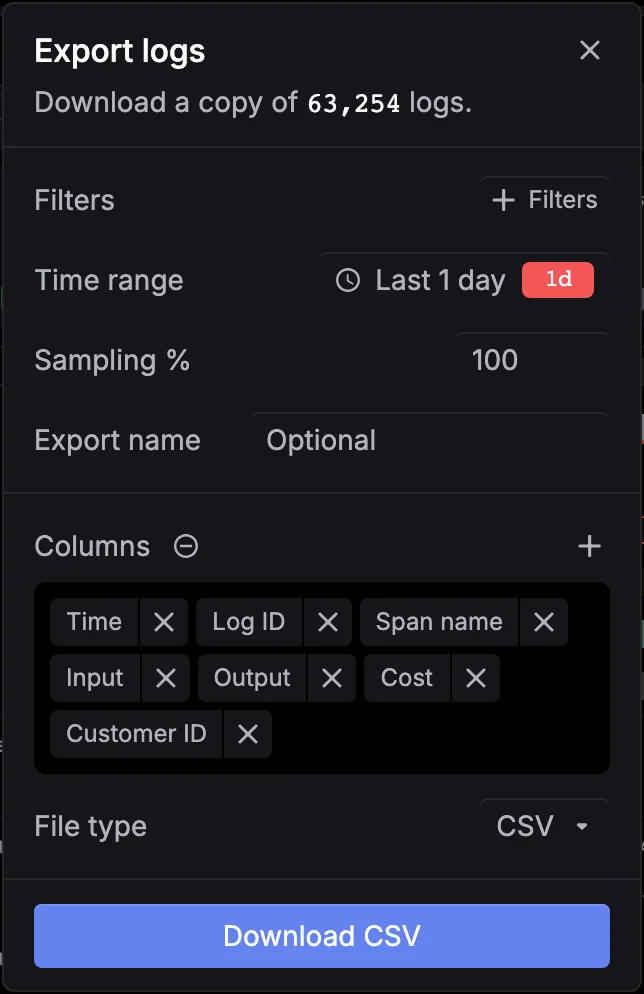Open the CSV file type dropdown
The image size is (644, 994).
pyautogui.click(x=544, y=826)
